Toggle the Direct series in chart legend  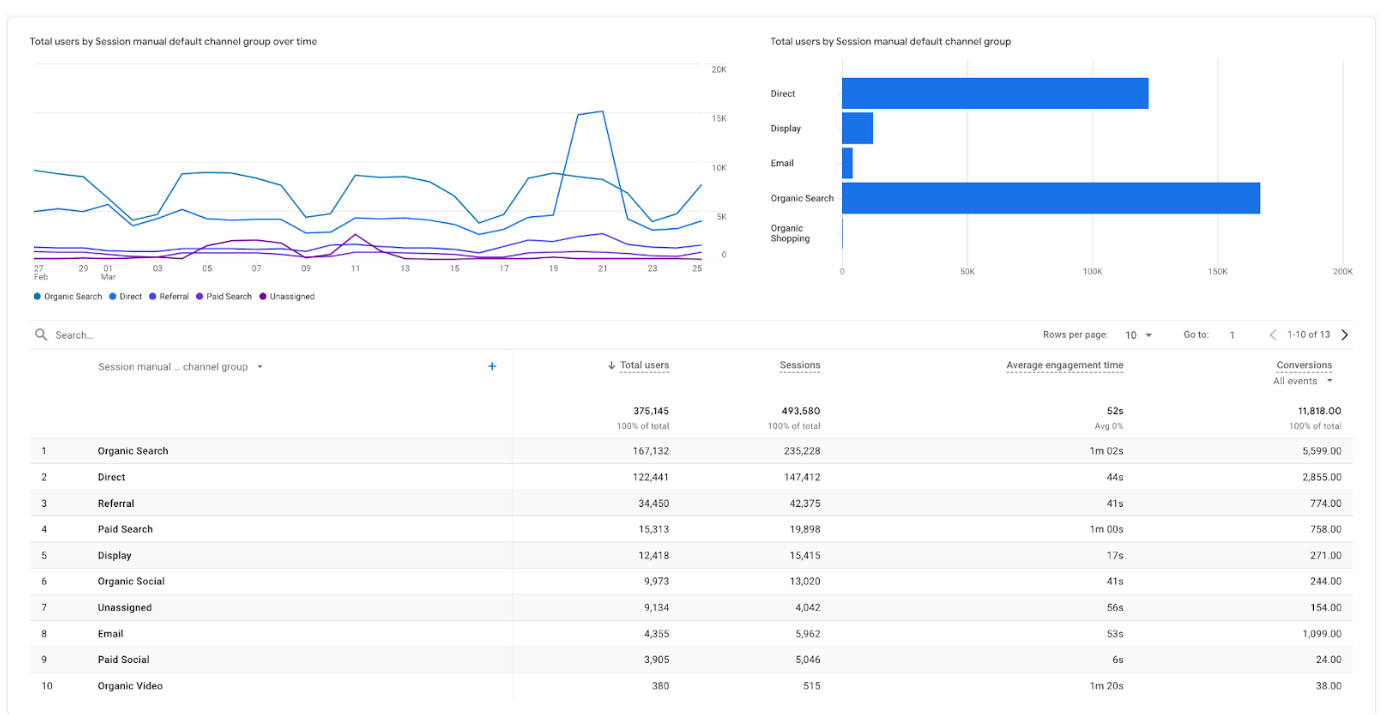pyautogui.click(x=126, y=297)
